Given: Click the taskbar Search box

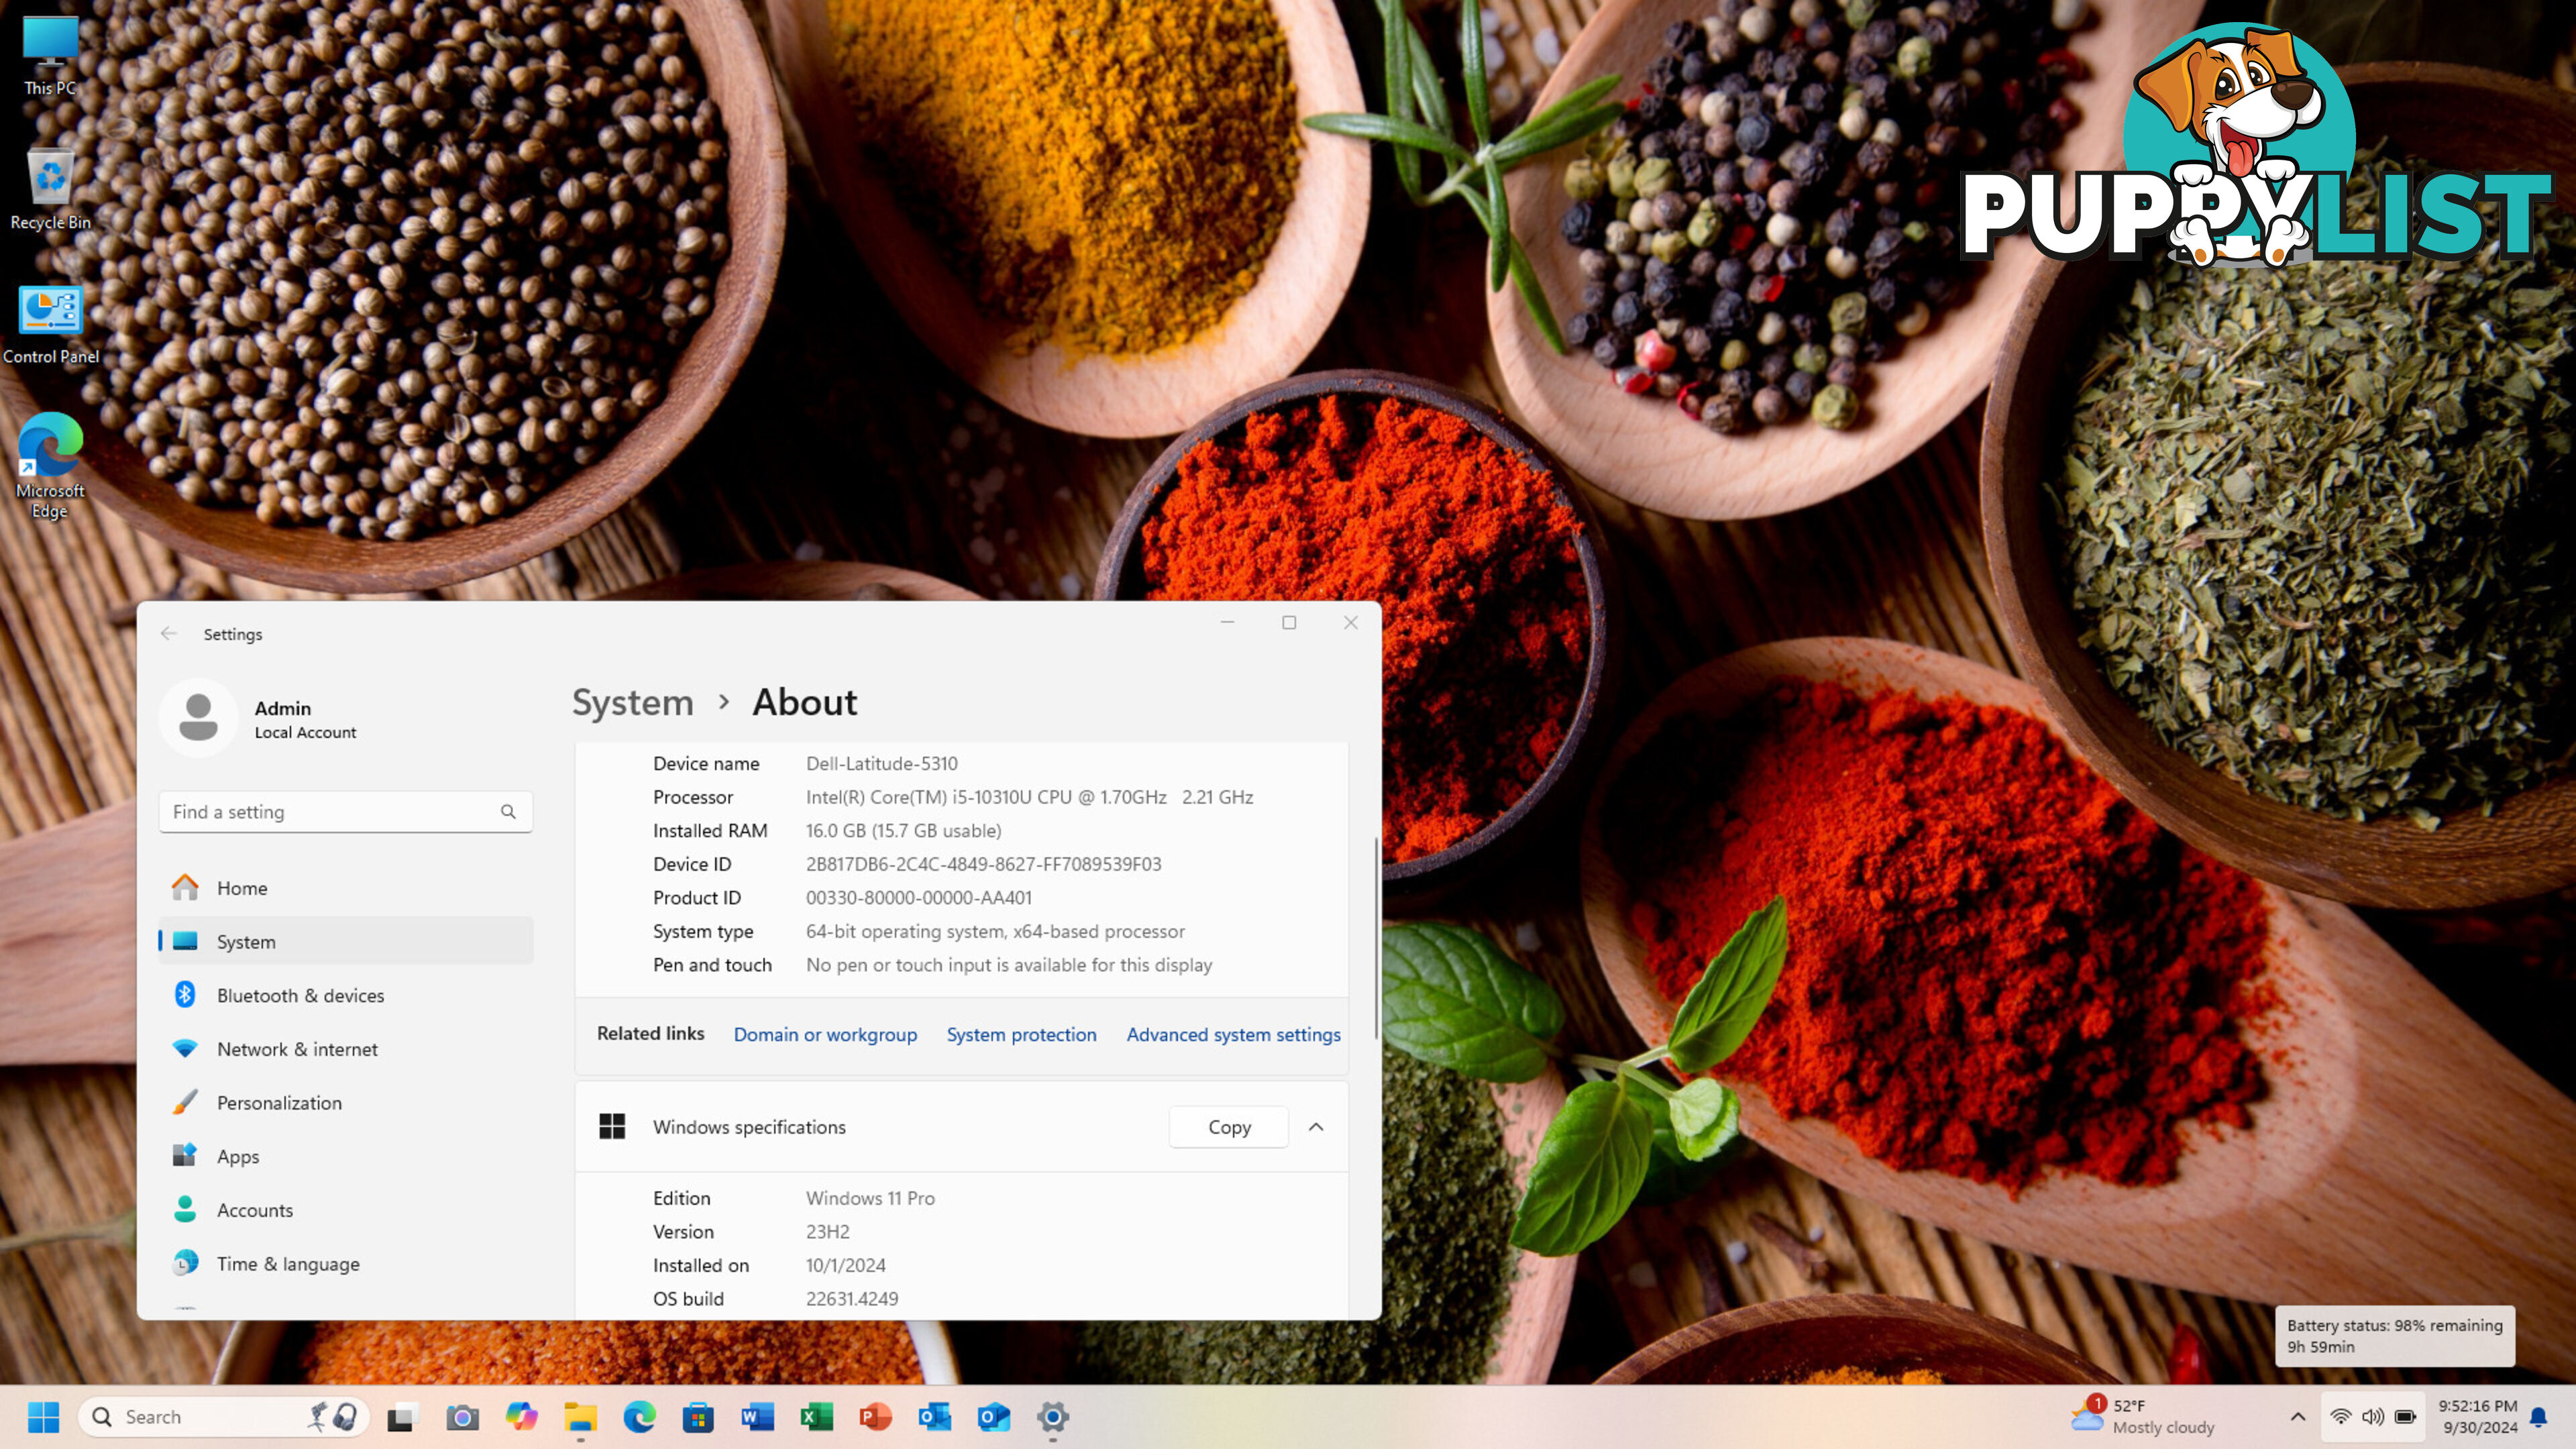Looking at the screenshot, I should (x=224, y=1416).
